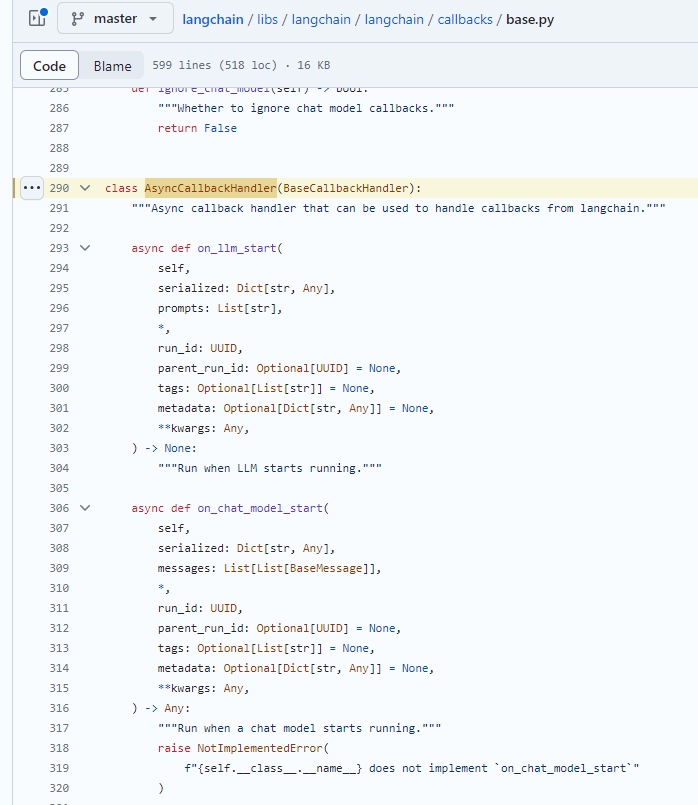This screenshot has height=805, width=698.
Task: Click the on_llm_start function name
Action: [243, 248]
